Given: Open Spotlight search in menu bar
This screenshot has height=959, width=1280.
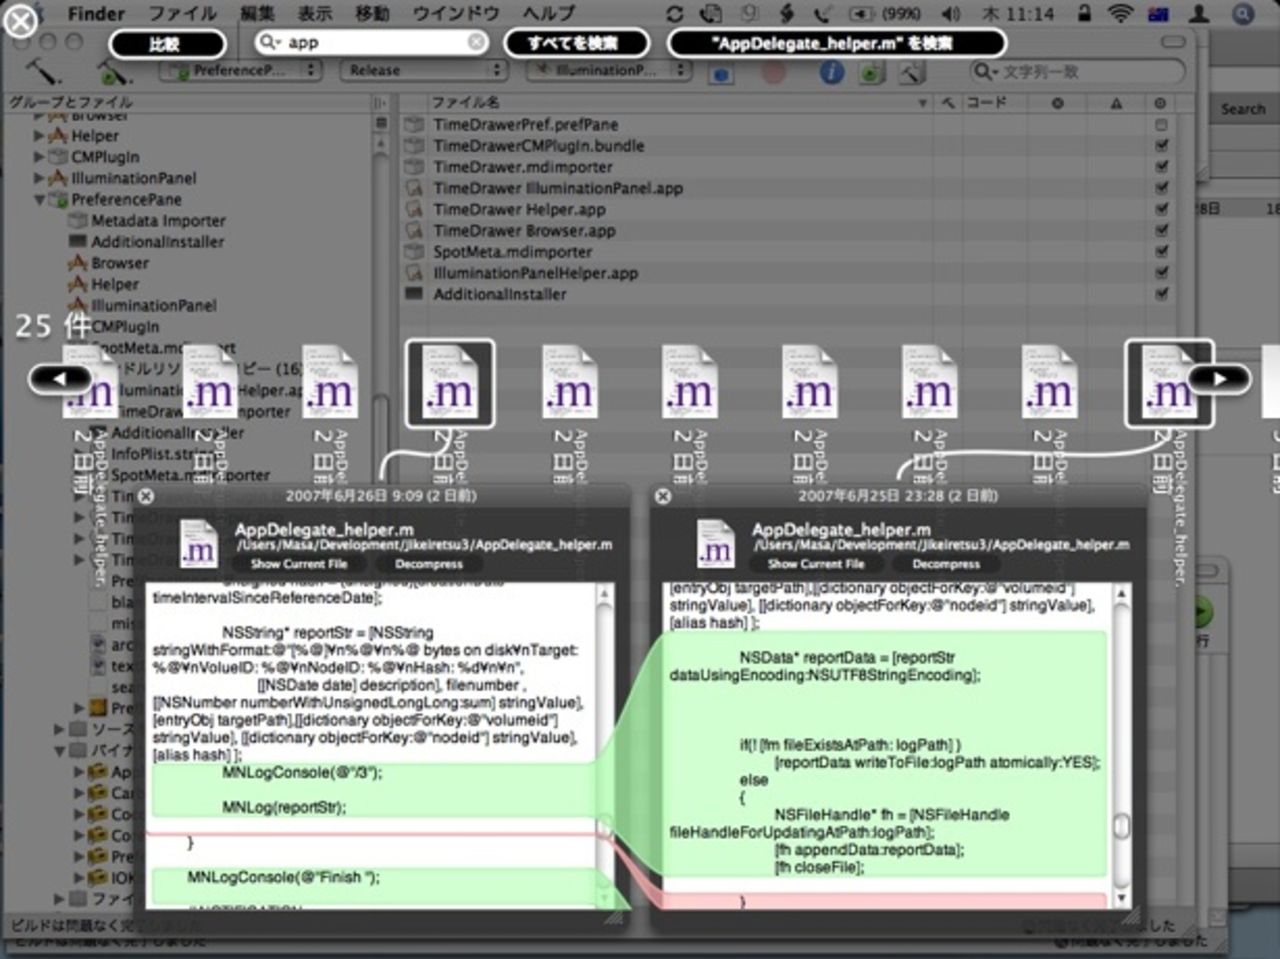Looking at the screenshot, I should 1243,14.
